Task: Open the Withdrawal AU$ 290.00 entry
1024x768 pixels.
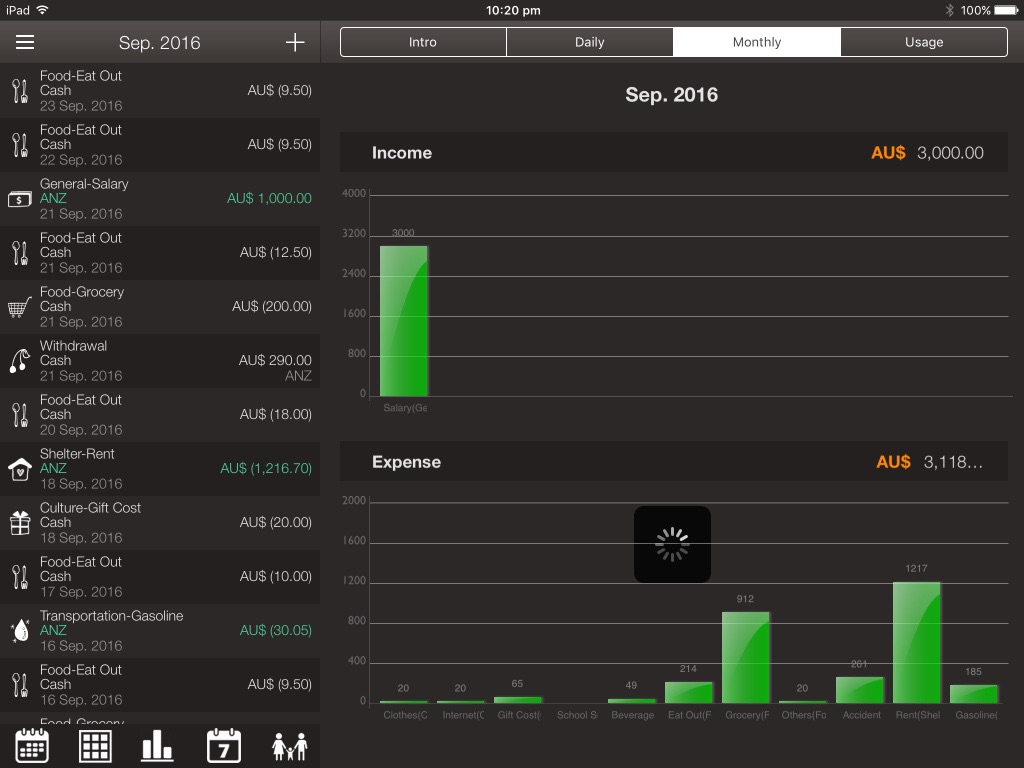Action: pos(160,360)
